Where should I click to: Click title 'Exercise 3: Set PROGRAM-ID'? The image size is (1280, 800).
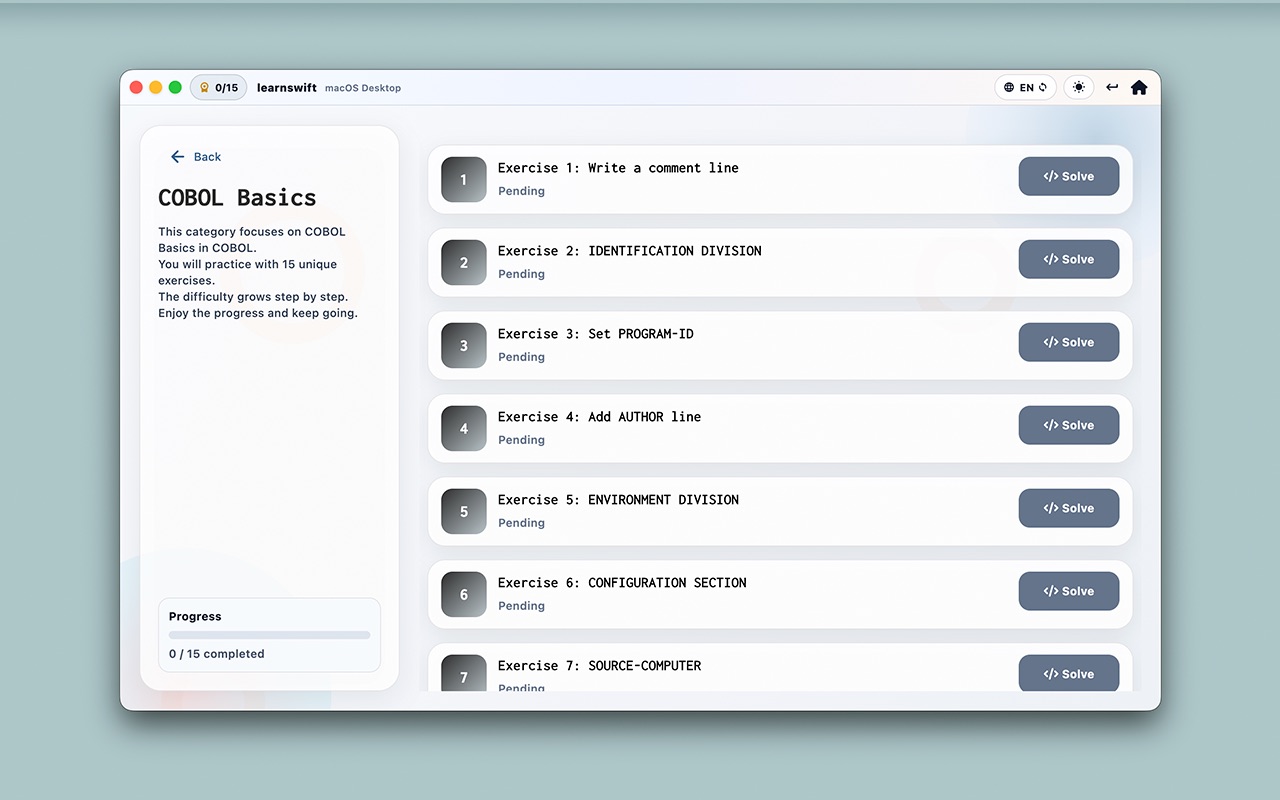tap(596, 334)
